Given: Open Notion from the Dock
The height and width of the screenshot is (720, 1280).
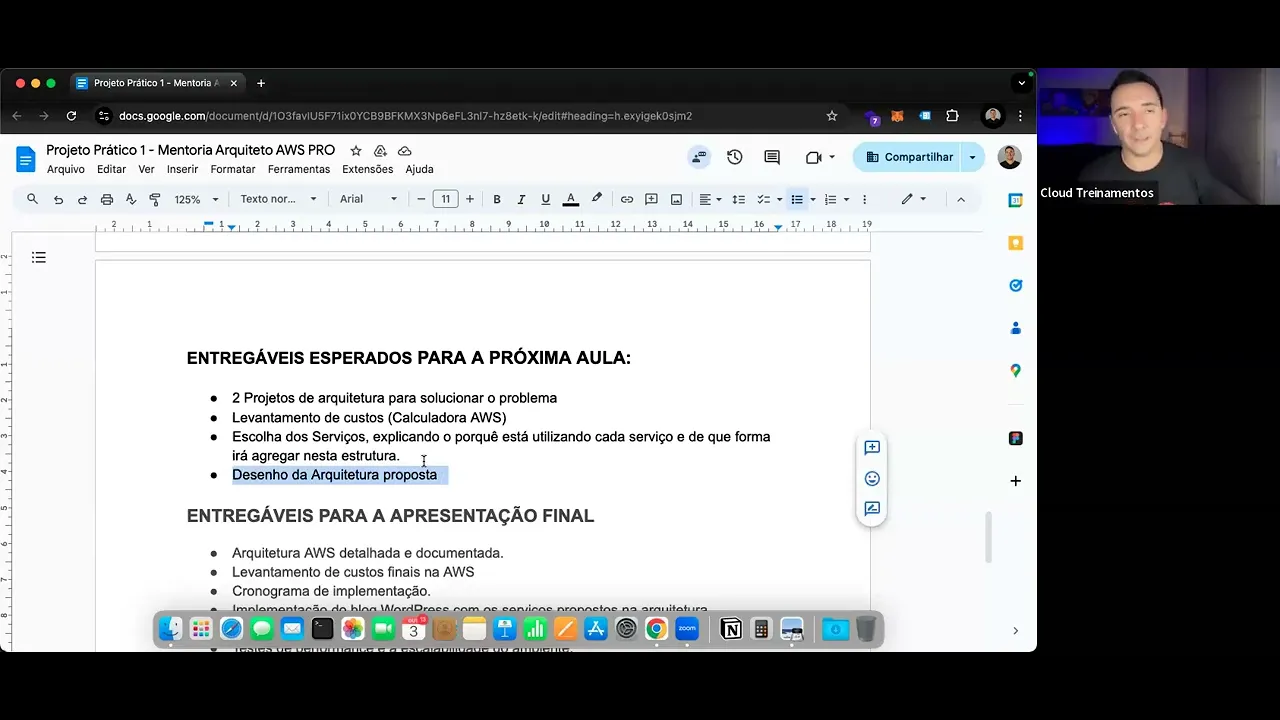Looking at the screenshot, I should (x=731, y=629).
